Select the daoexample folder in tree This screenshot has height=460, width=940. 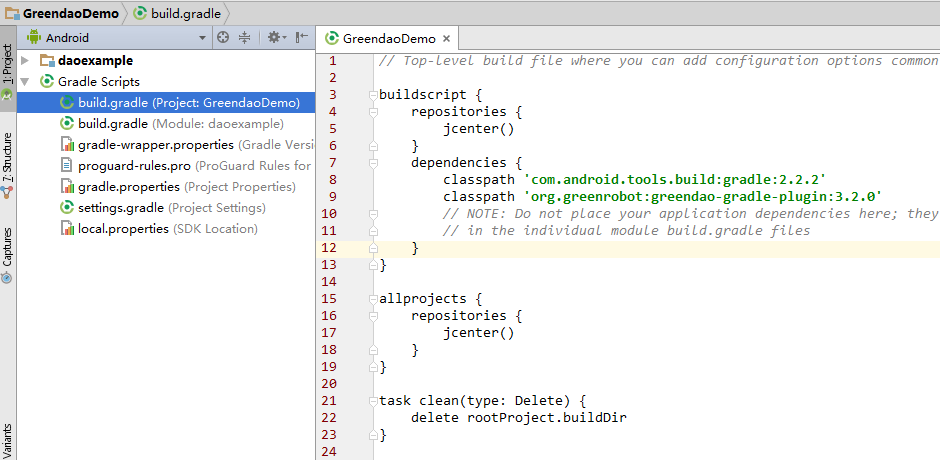(x=95, y=61)
